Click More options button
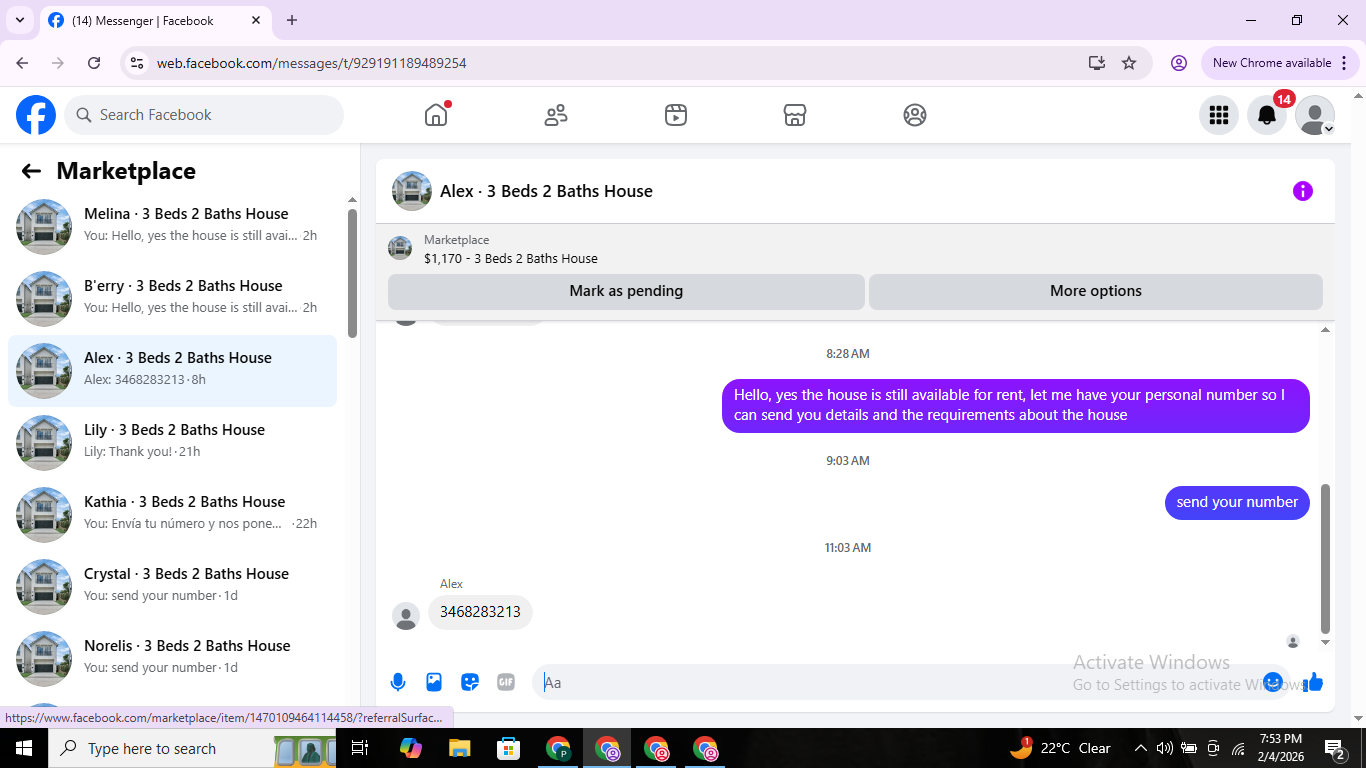 [1096, 291]
